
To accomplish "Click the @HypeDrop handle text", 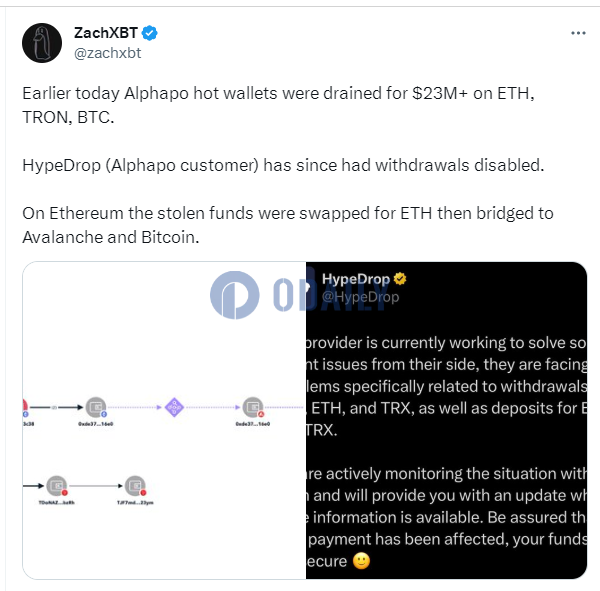I will pyautogui.click(x=360, y=297).
